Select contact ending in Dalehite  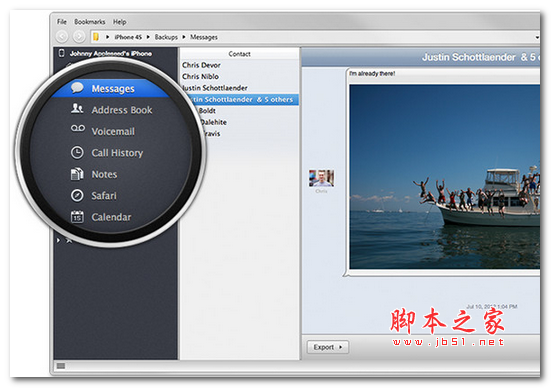pyautogui.click(x=213, y=122)
